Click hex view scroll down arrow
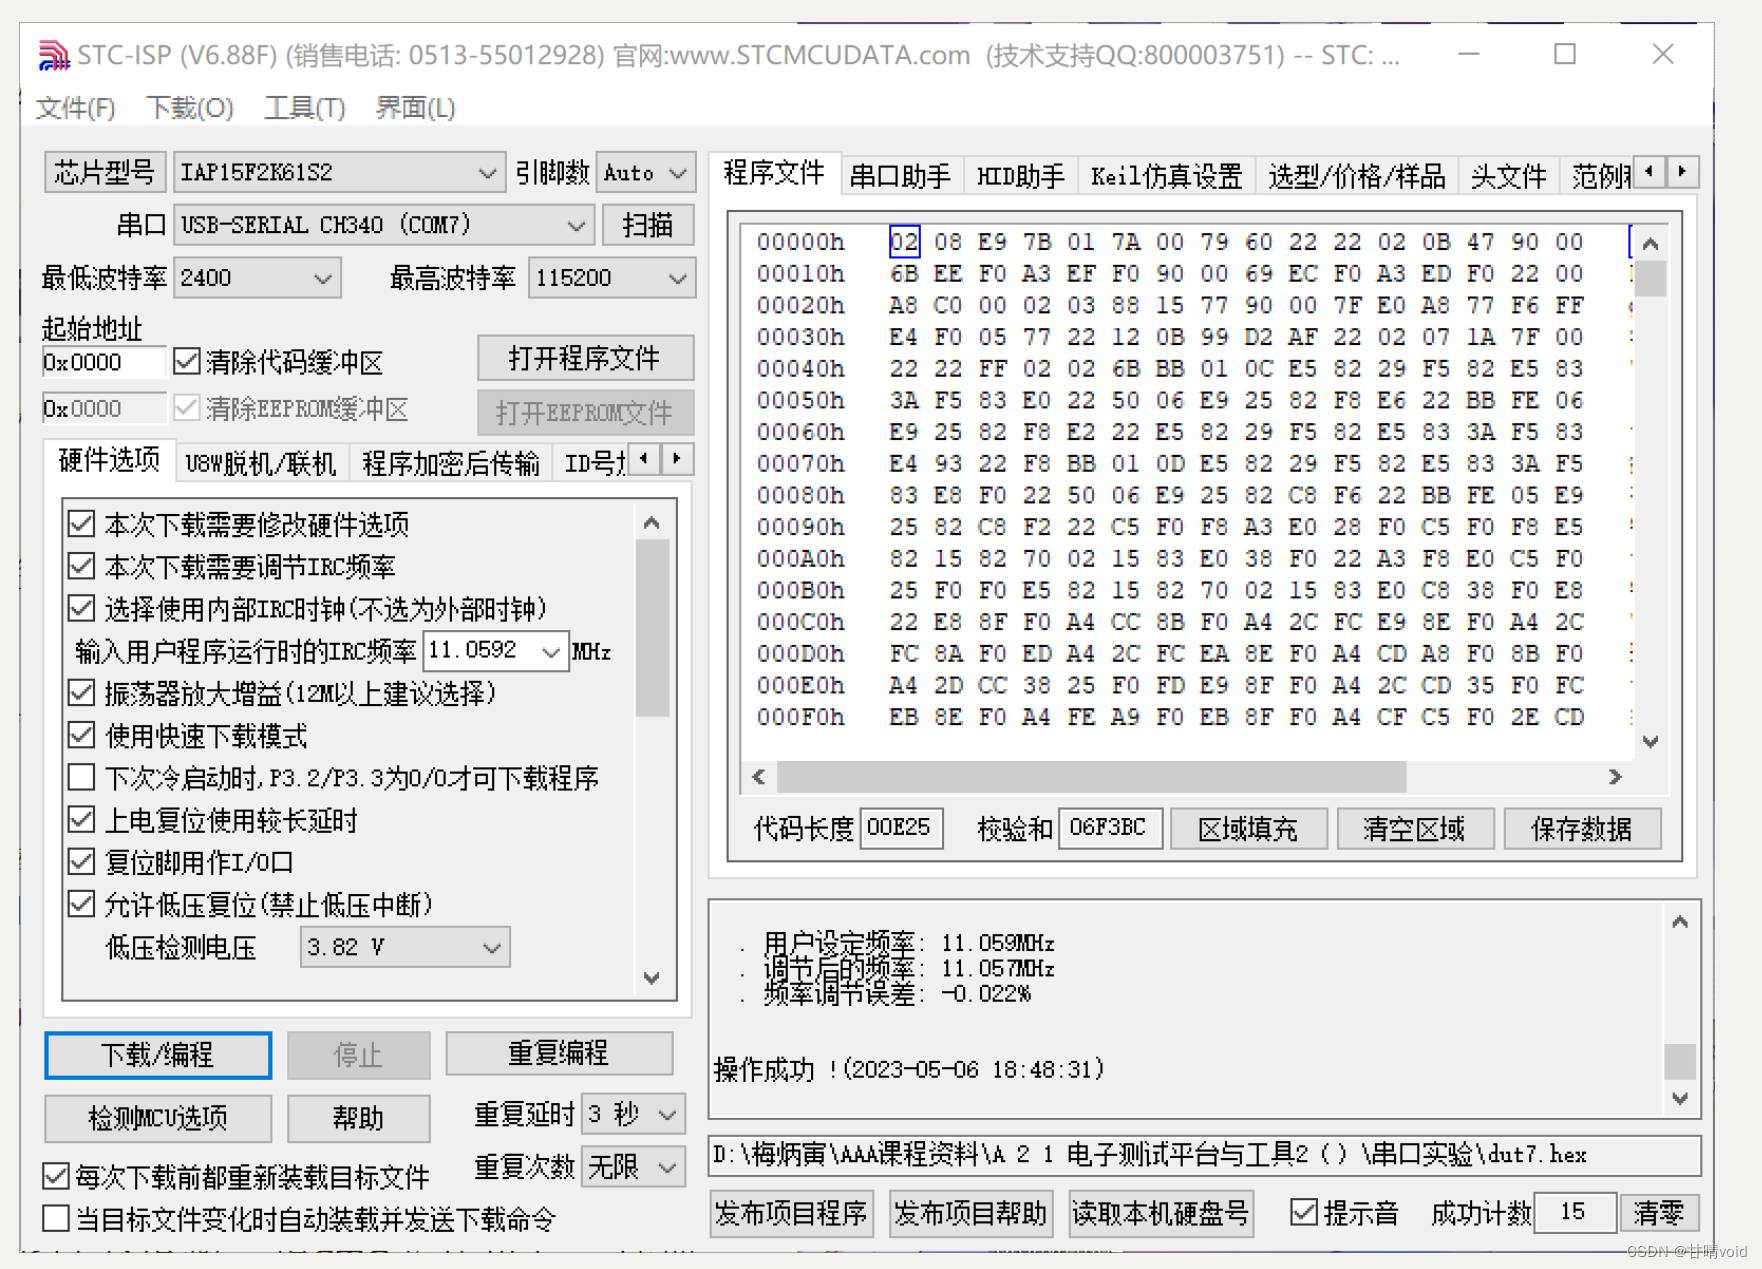This screenshot has height=1269, width=1762. [x=1650, y=741]
